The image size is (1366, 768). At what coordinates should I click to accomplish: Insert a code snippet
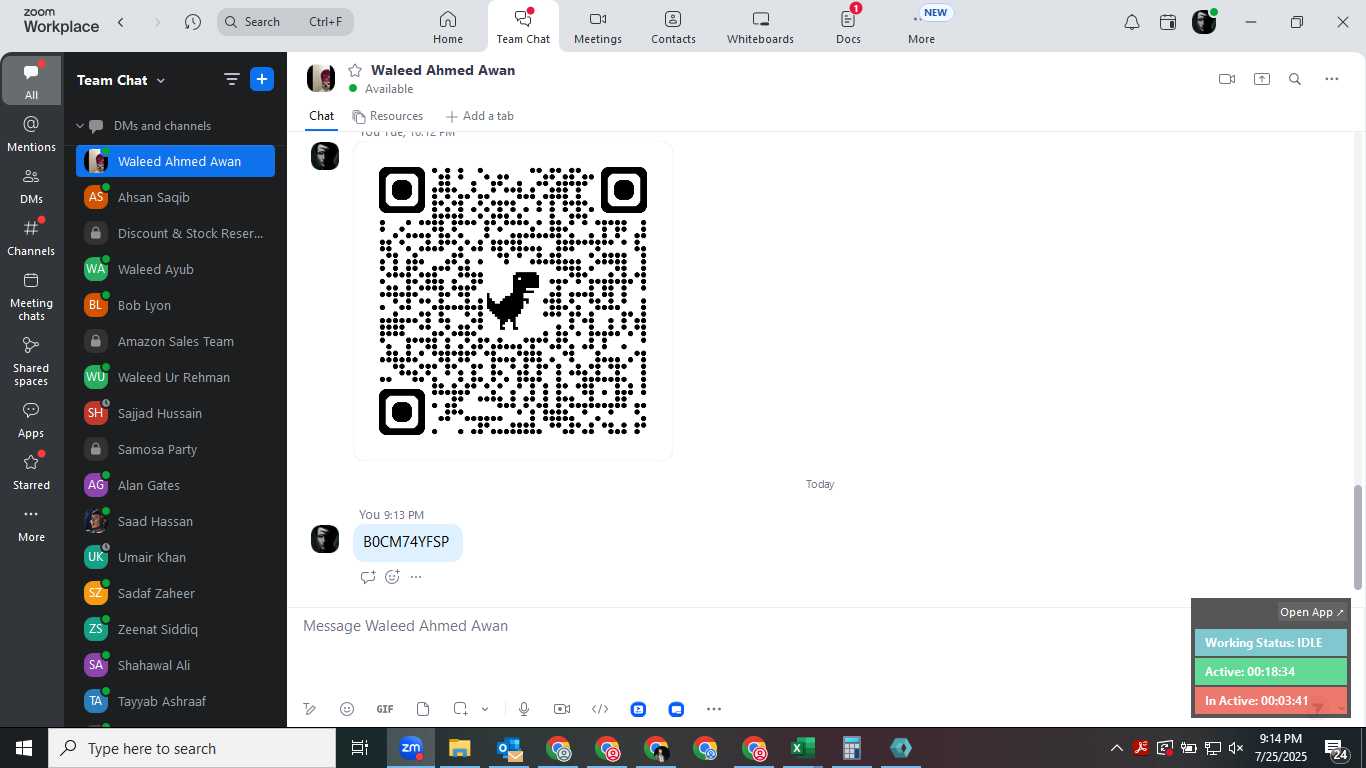pos(600,709)
